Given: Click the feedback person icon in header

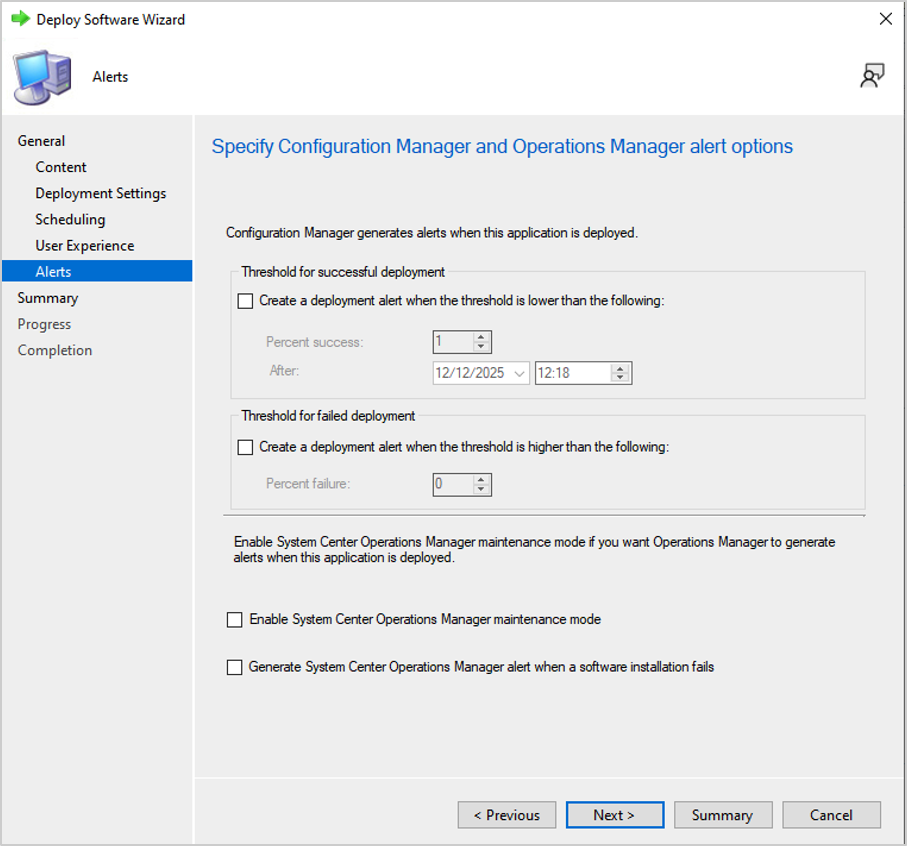Looking at the screenshot, I should 872,76.
